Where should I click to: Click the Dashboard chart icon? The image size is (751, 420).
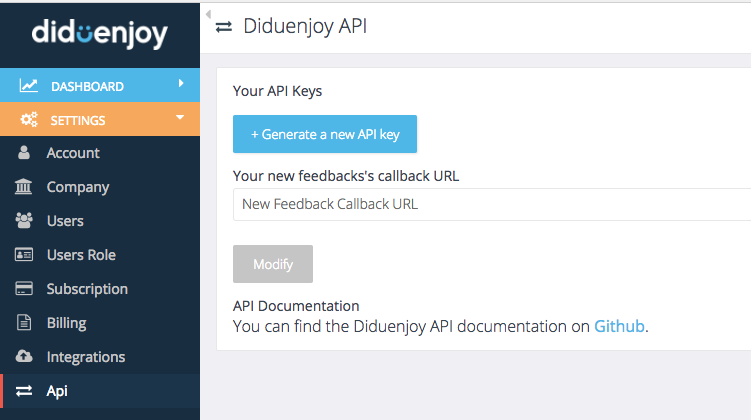tap(28, 86)
